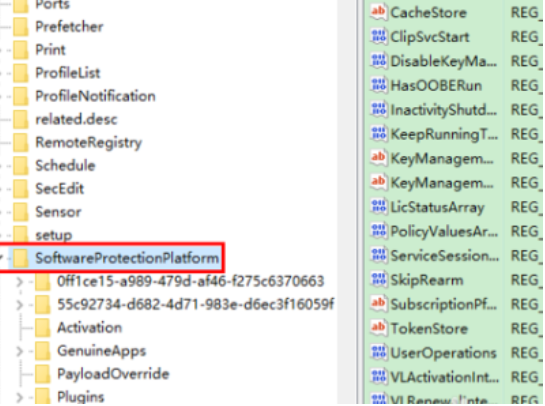Expand the 0ff1ce15-a989 subkey
545x406 pixels.
coord(19,281)
